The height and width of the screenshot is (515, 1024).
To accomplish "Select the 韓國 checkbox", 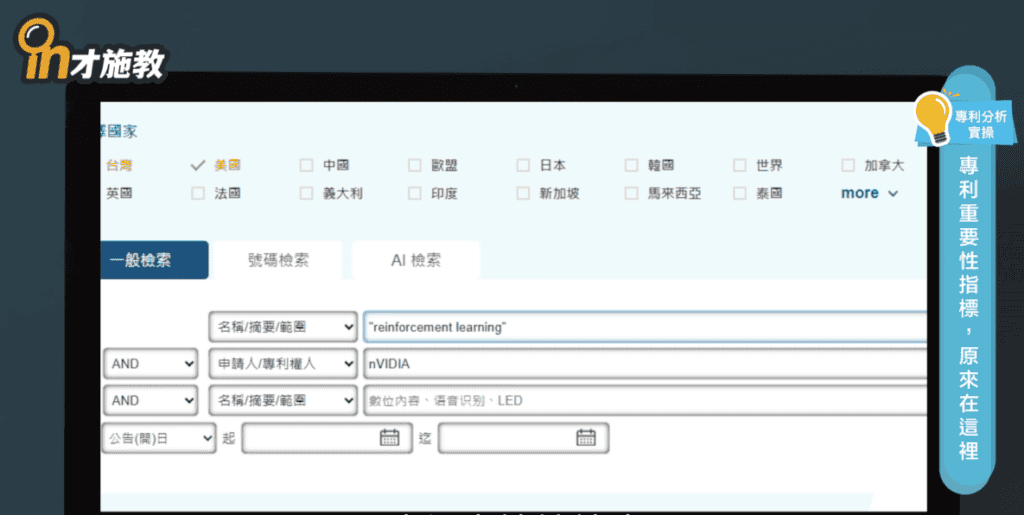I will pos(632,165).
